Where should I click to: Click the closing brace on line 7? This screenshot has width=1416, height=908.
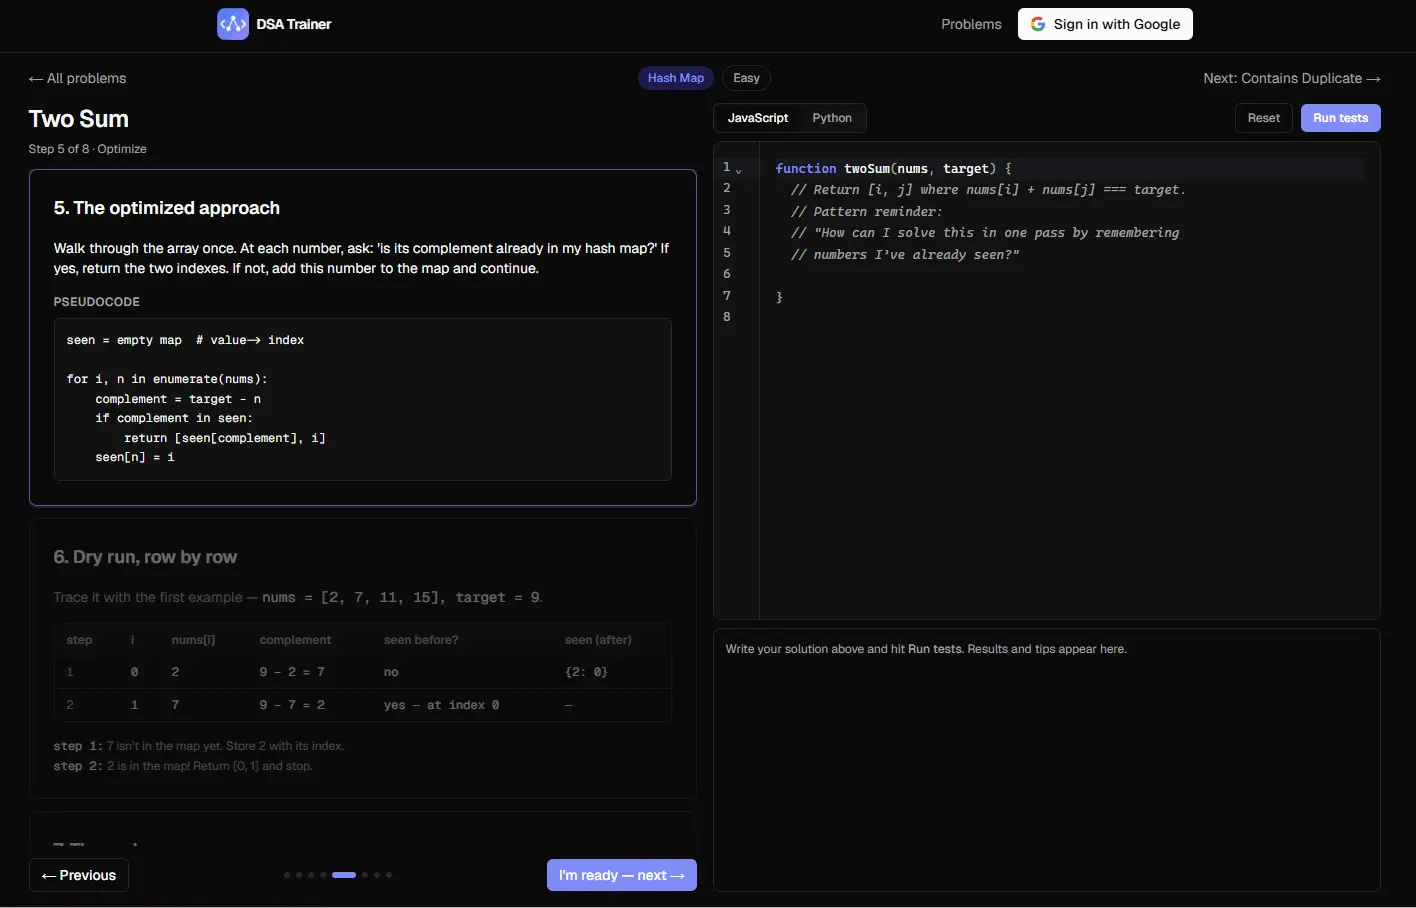coord(779,297)
